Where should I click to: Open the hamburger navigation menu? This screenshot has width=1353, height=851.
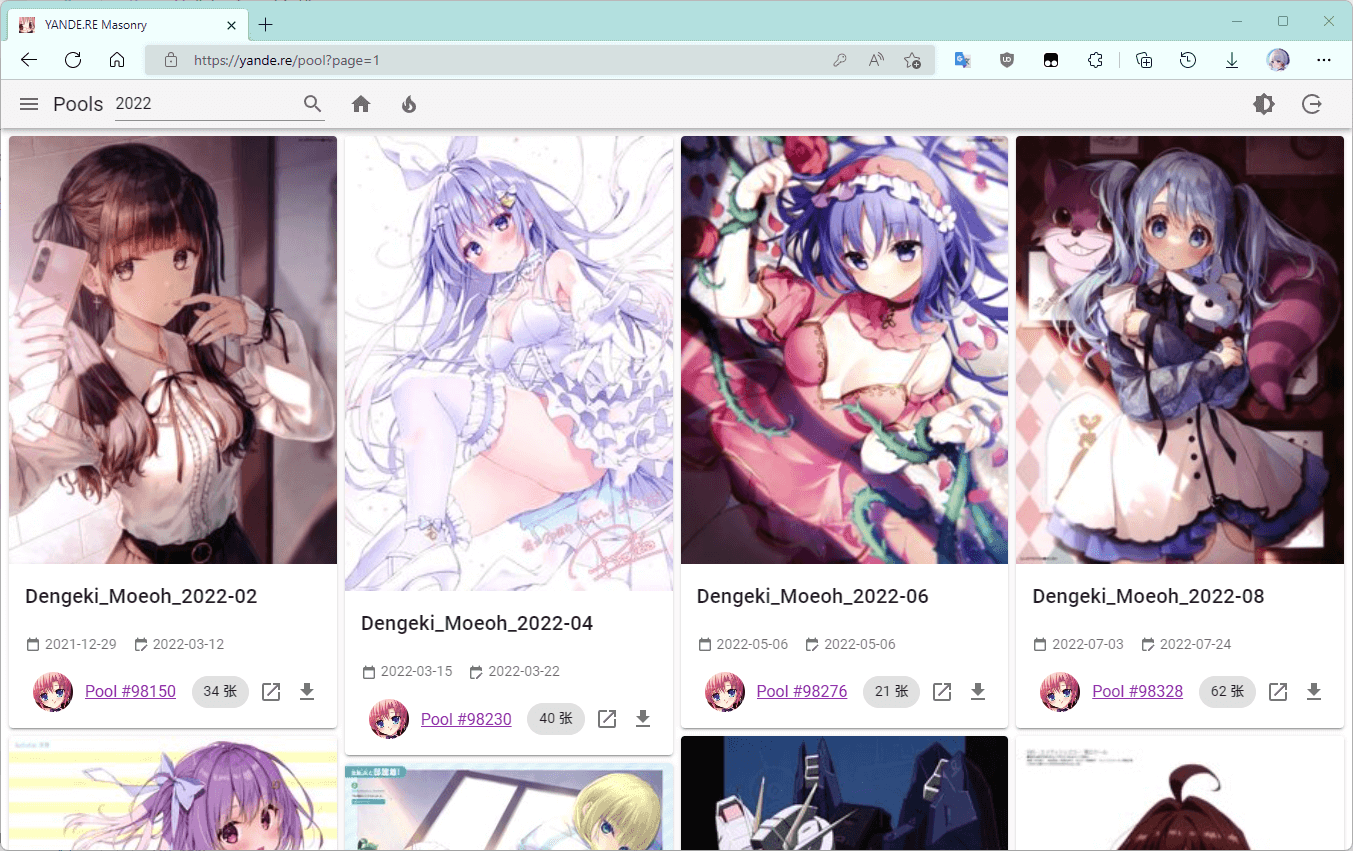tap(29, 104)
